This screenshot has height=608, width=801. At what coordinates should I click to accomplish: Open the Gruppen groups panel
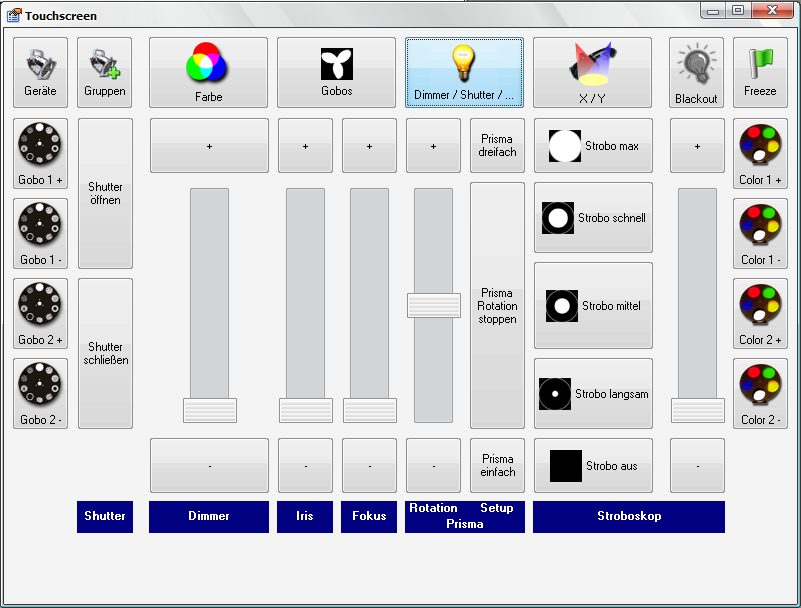coord(104,72)
